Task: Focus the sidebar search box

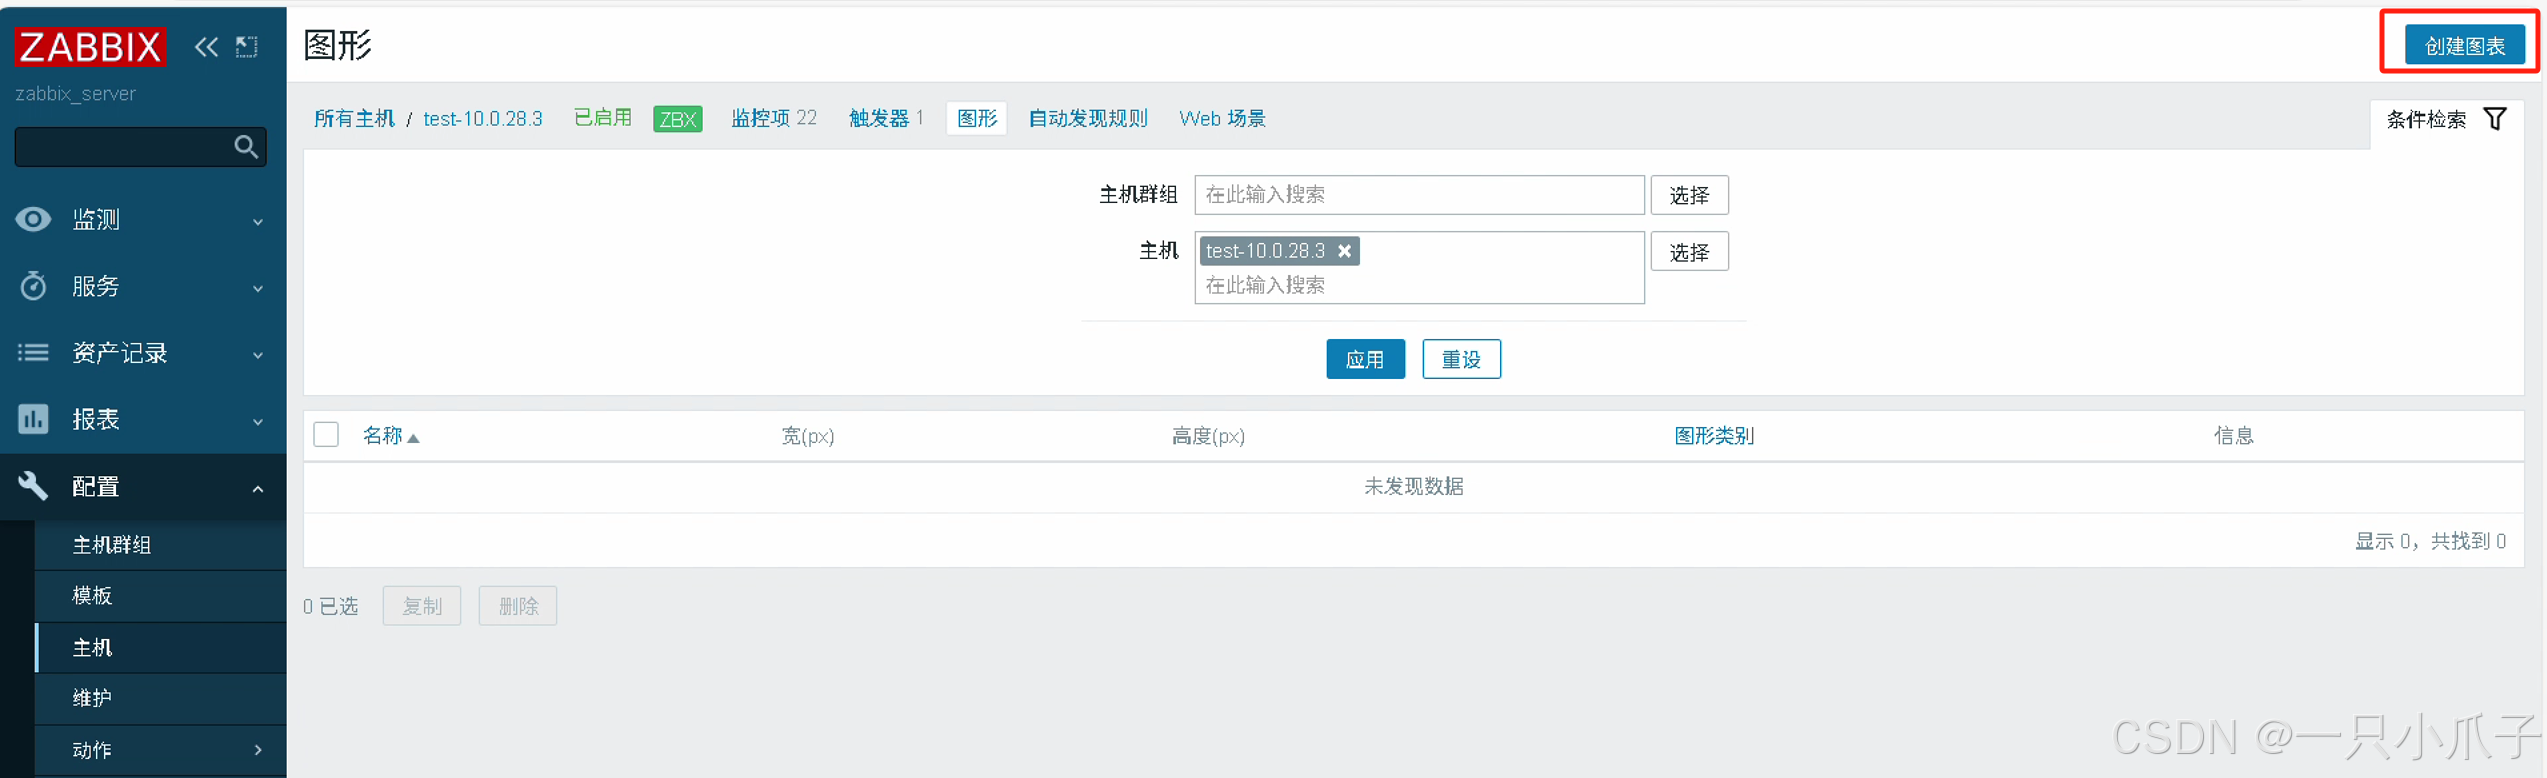Action: 140,147
